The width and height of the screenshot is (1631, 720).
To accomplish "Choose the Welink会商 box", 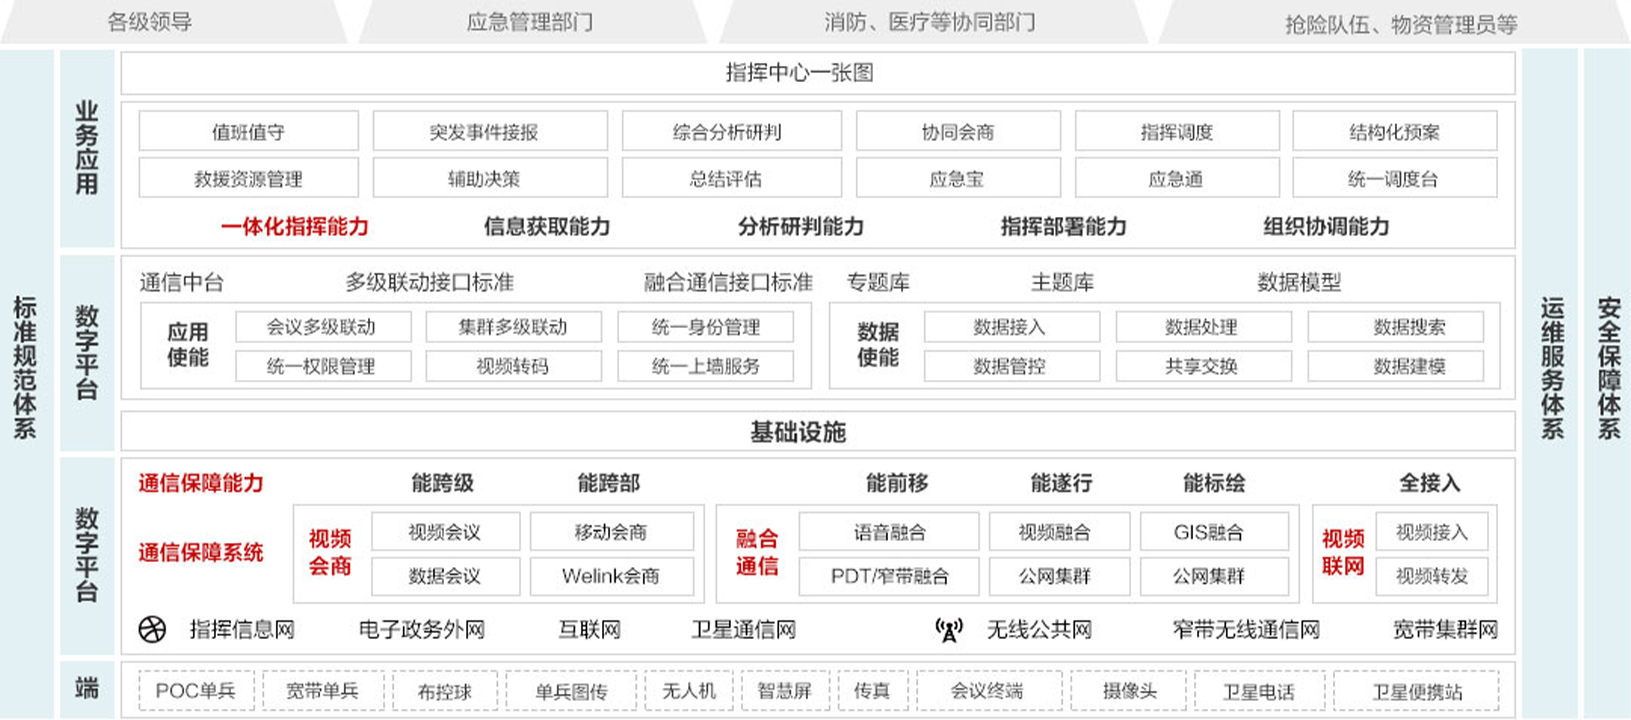I will 612,576.
